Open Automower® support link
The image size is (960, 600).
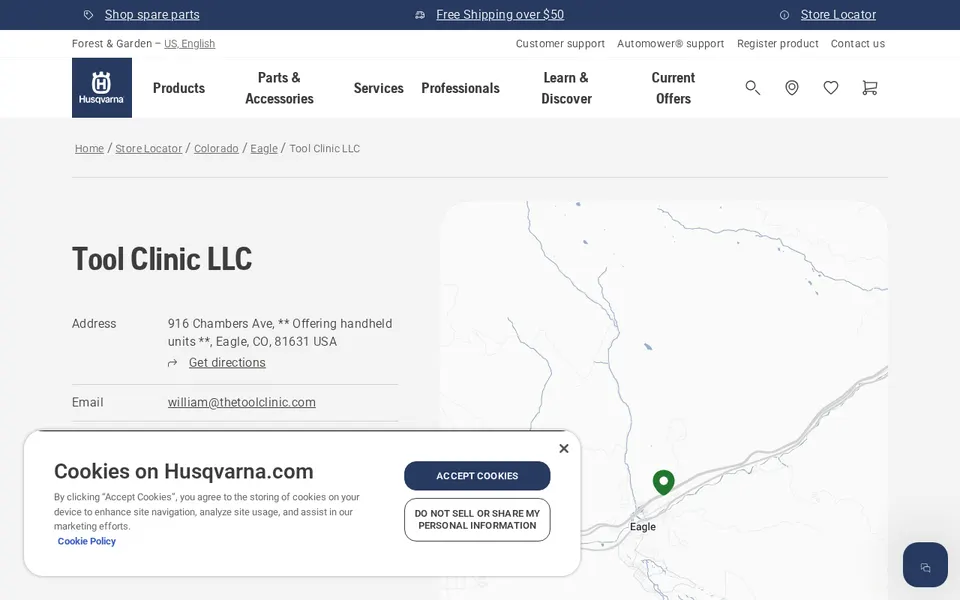(x=670, y=43)
